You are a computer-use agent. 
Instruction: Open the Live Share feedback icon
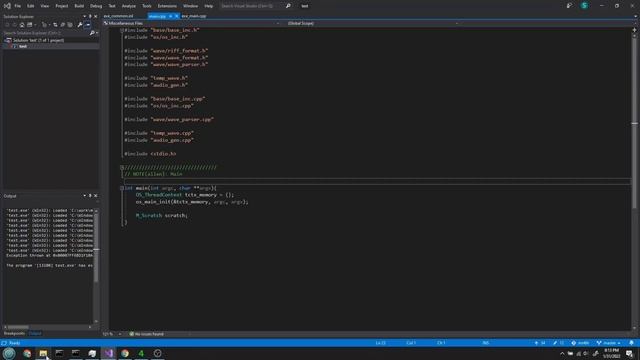click(569, 6)
